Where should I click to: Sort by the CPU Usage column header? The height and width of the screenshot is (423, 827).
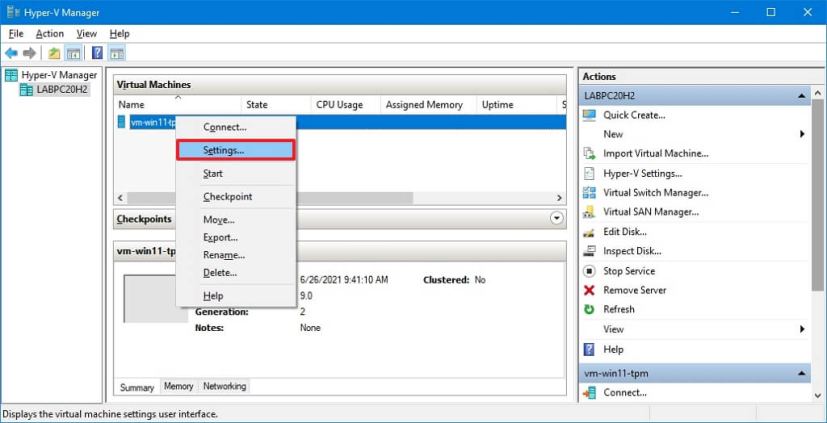pos(339,105)
